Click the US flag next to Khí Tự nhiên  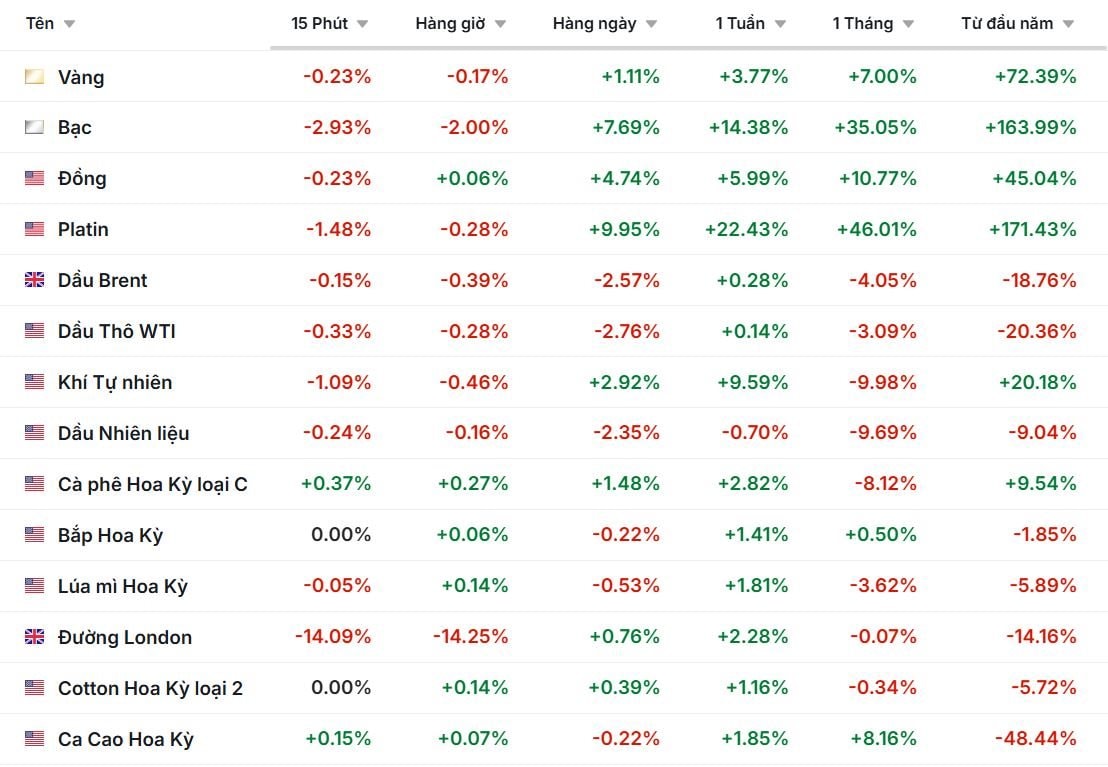coord(35,382)
